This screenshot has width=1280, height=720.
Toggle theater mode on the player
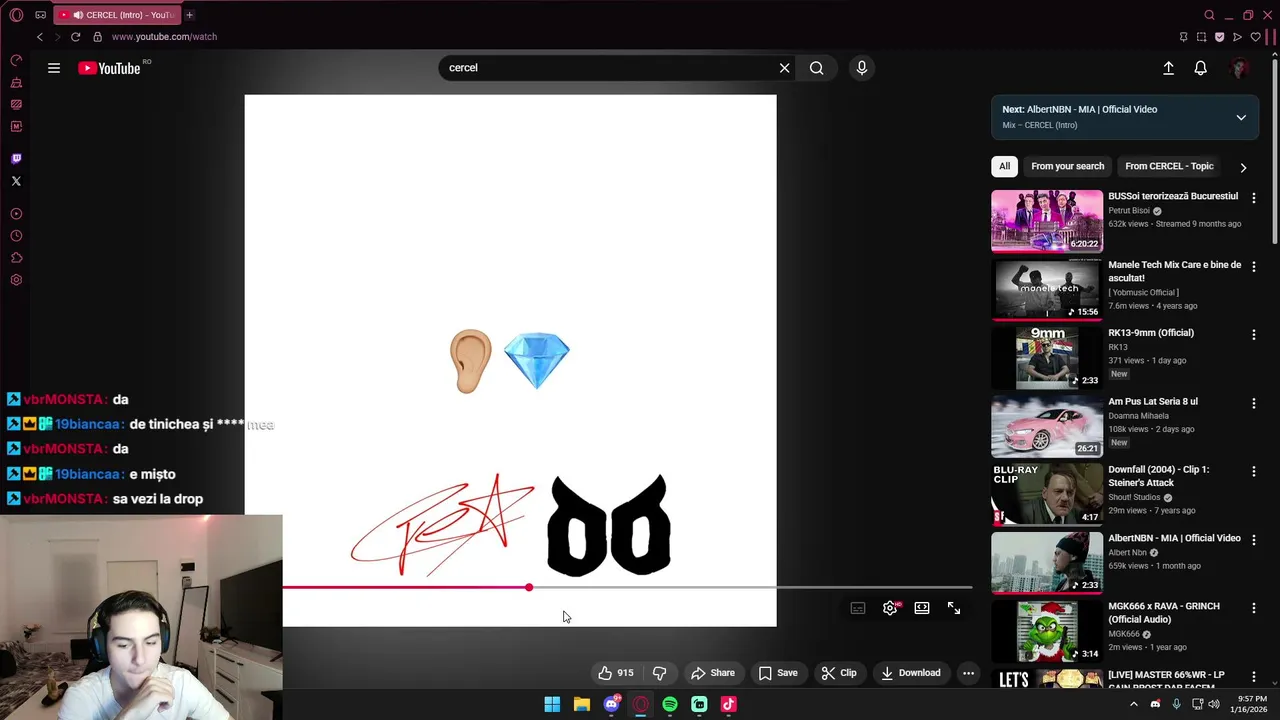tap(922, 608)
